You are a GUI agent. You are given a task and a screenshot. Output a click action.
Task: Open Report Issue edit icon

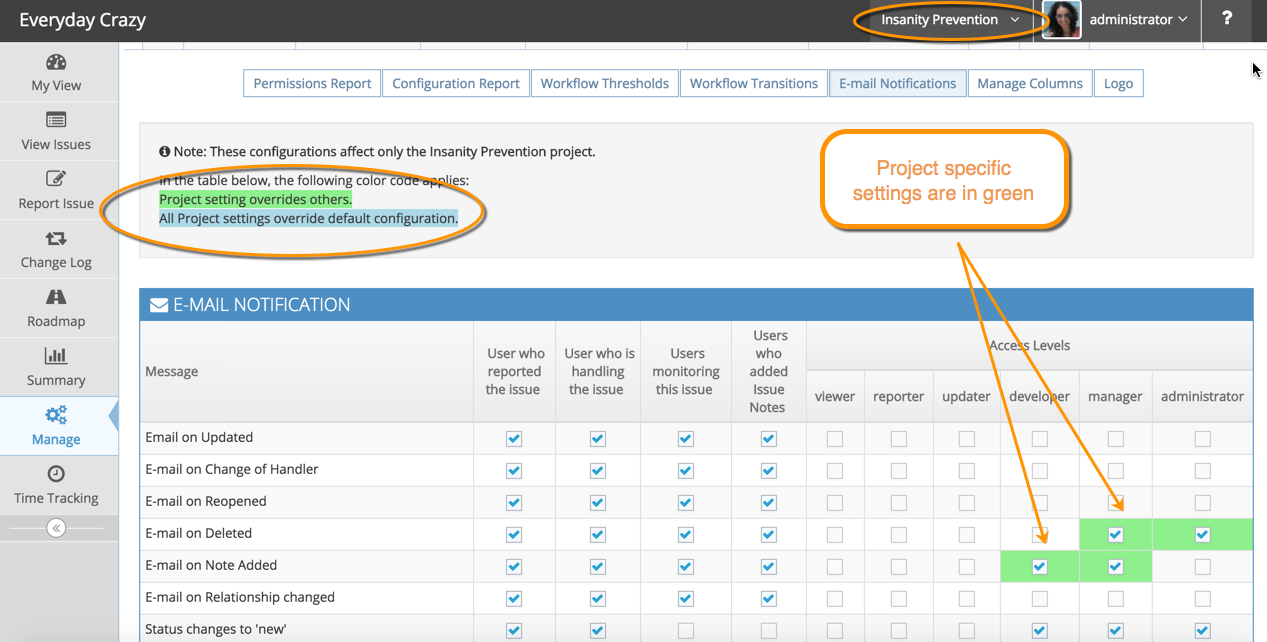(x=56, y=179)
